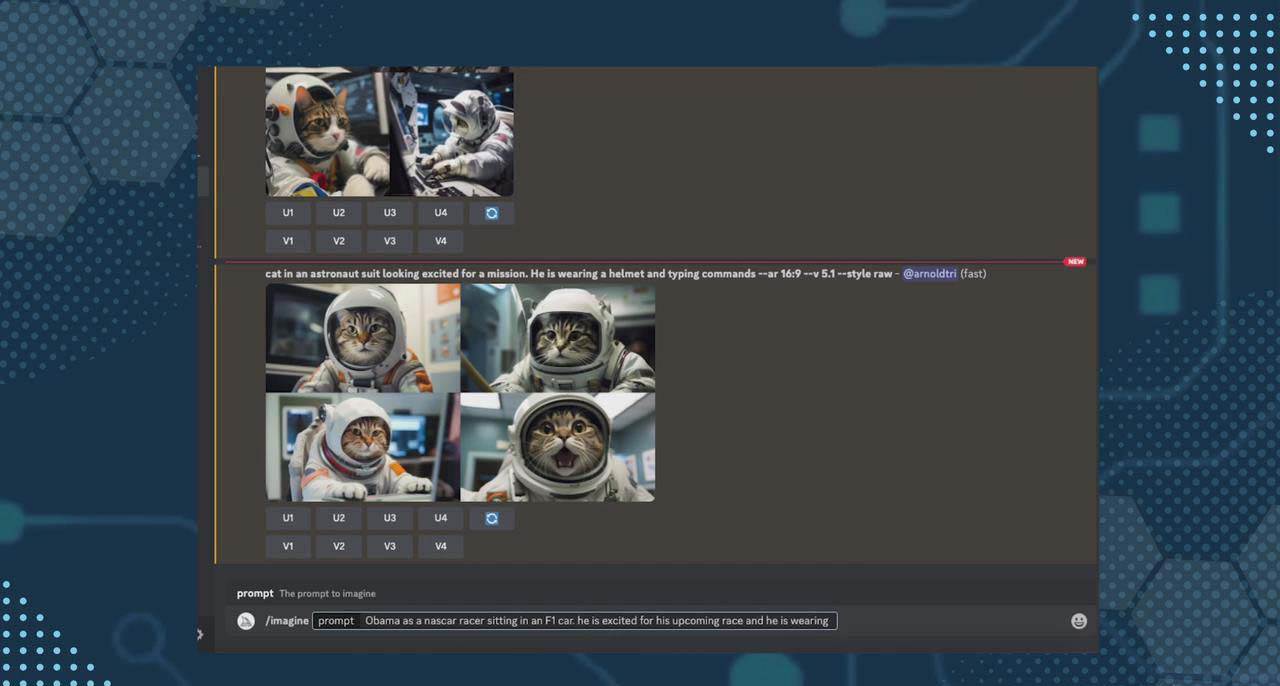This screenshot has width=1280, height=686.
Task: Upscale image four with U4 on the bottom message
Action: click(440, 518)
